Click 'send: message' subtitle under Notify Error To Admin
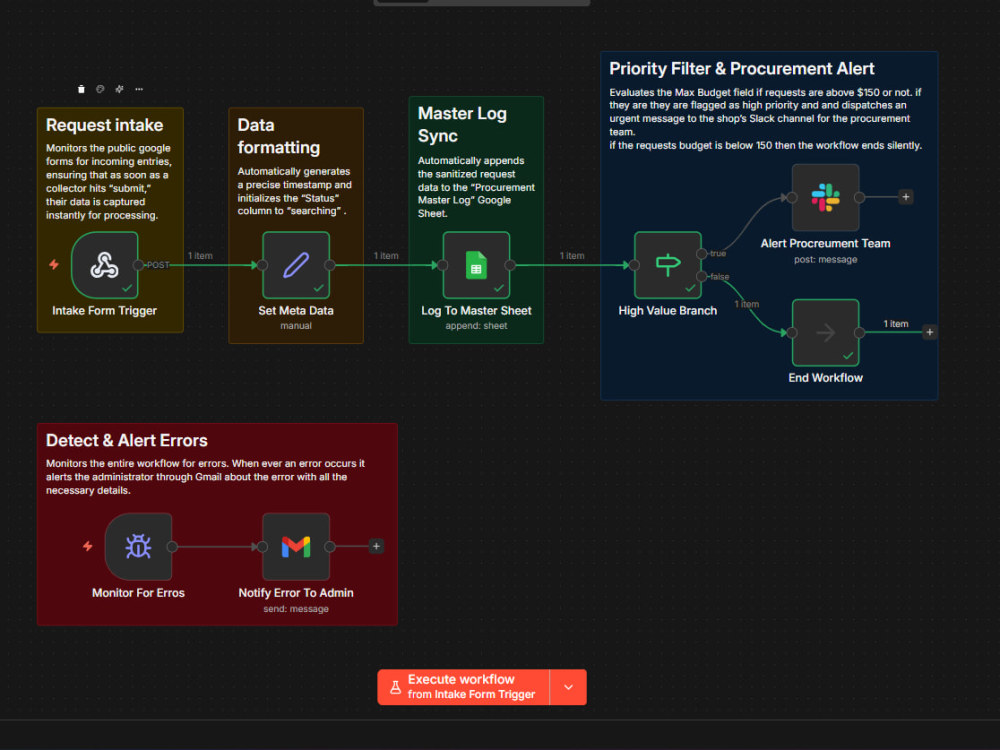 pos(296,609)
